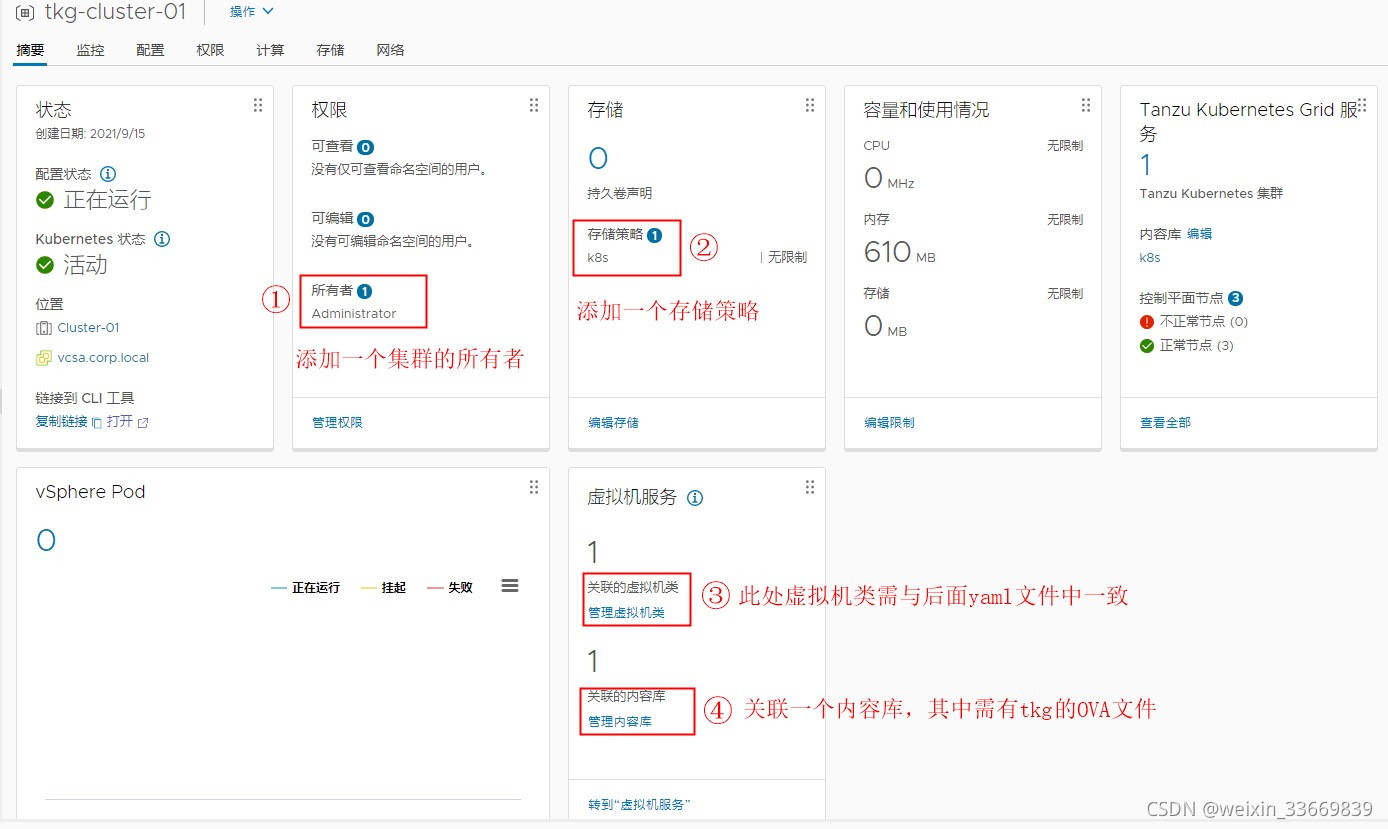Image resolution: width=1388 pixels, height=829 pixels.
Task: Open the k8s content library link
Action: pos(1150,257)
